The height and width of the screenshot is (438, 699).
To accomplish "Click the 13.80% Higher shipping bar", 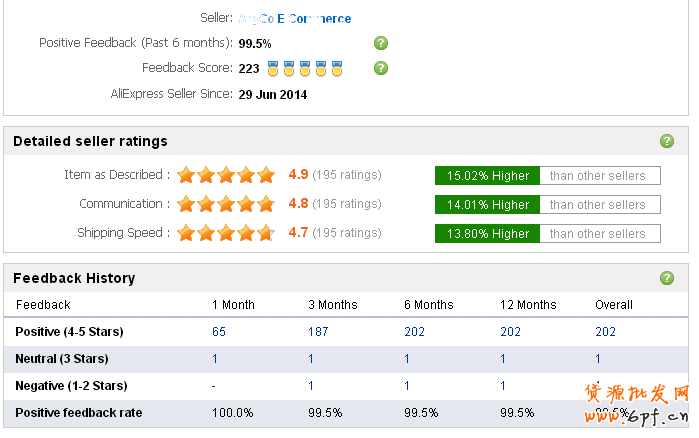I will click(488, 234).
